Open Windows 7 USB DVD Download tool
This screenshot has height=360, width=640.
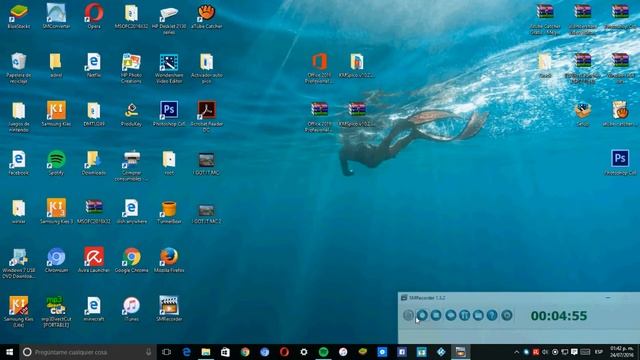[18, 263]
